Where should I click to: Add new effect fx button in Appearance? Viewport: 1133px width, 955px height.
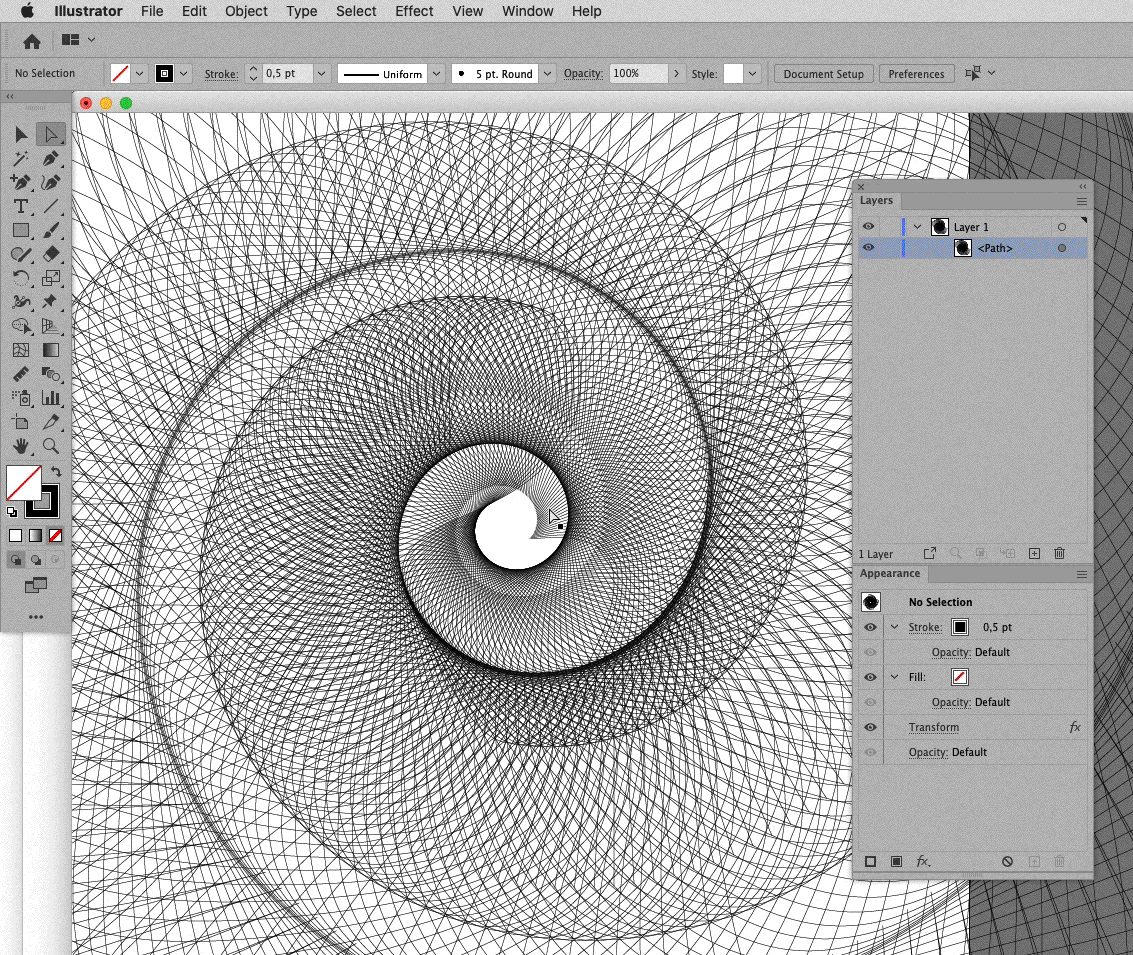coord(923,861)
